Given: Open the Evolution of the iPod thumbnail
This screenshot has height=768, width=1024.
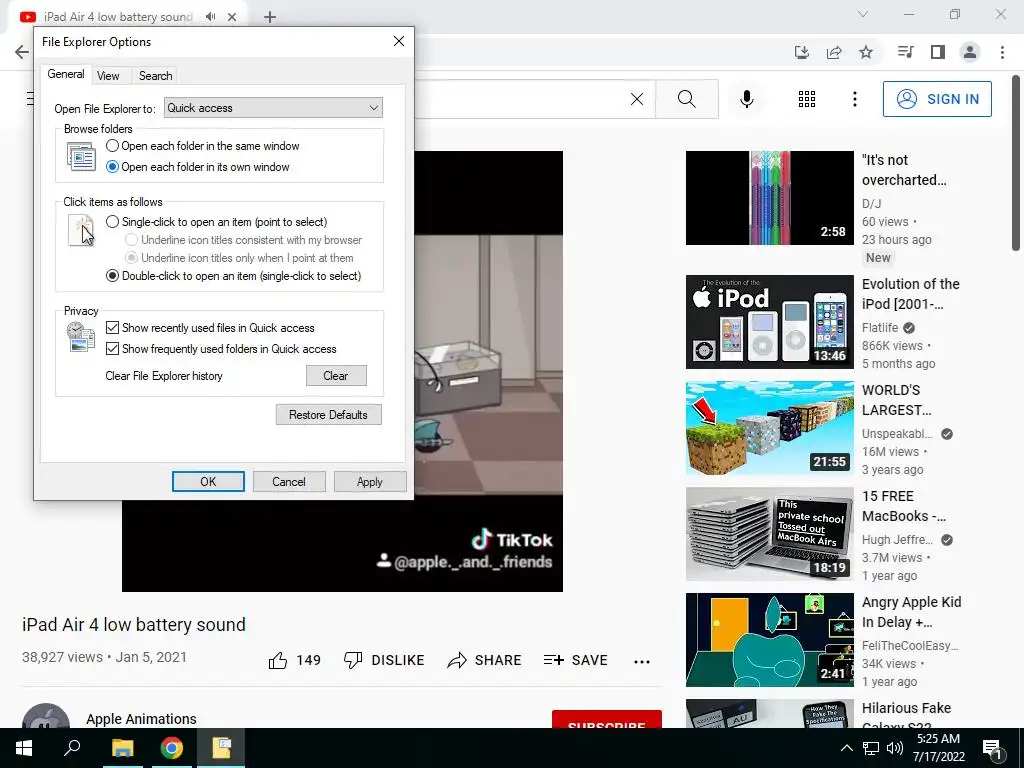Looking at the screenshot, I should (x=769, y=322).
